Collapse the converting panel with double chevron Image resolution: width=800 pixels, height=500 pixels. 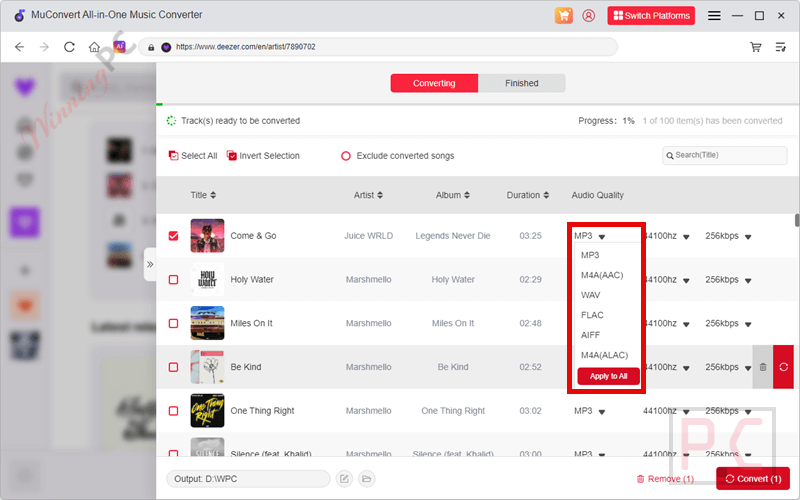click(150, 264)
